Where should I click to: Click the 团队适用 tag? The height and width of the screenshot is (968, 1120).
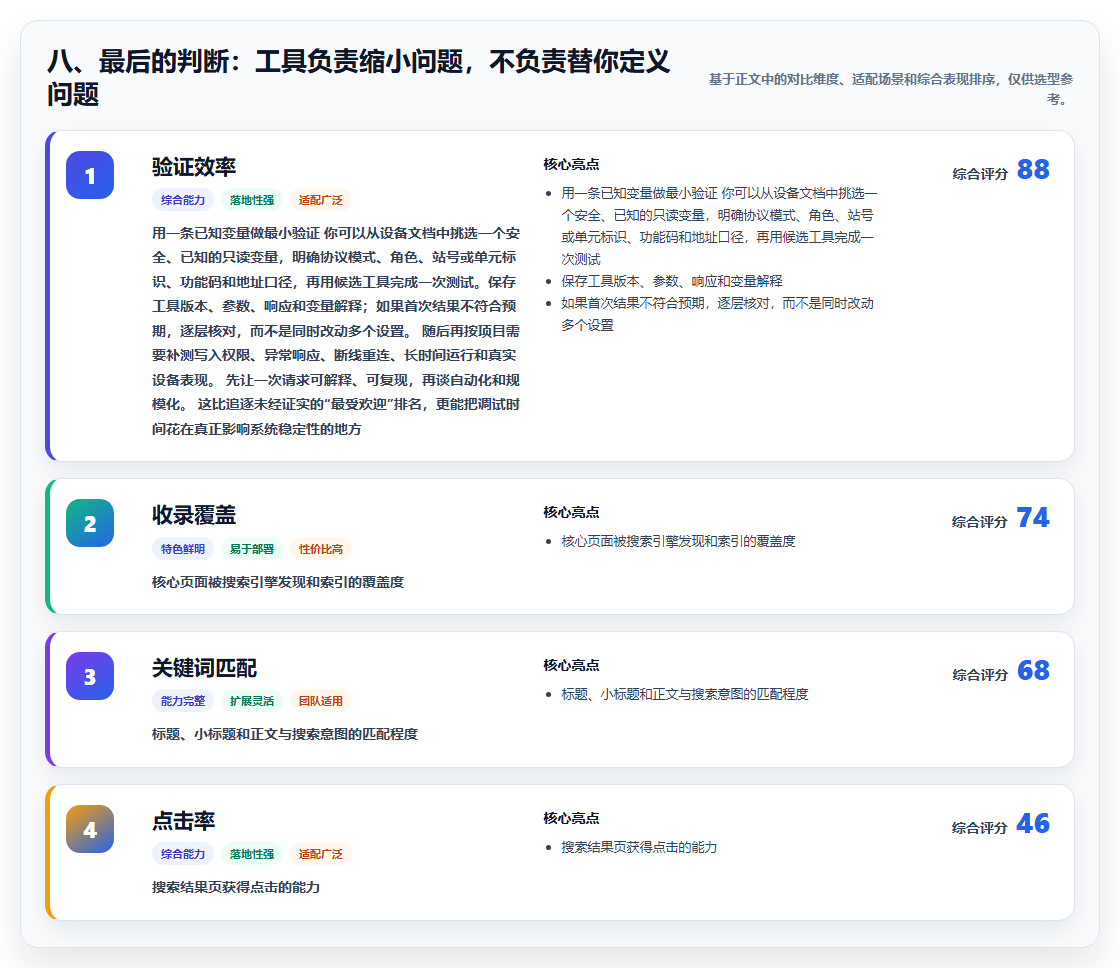tap(321, 701)
